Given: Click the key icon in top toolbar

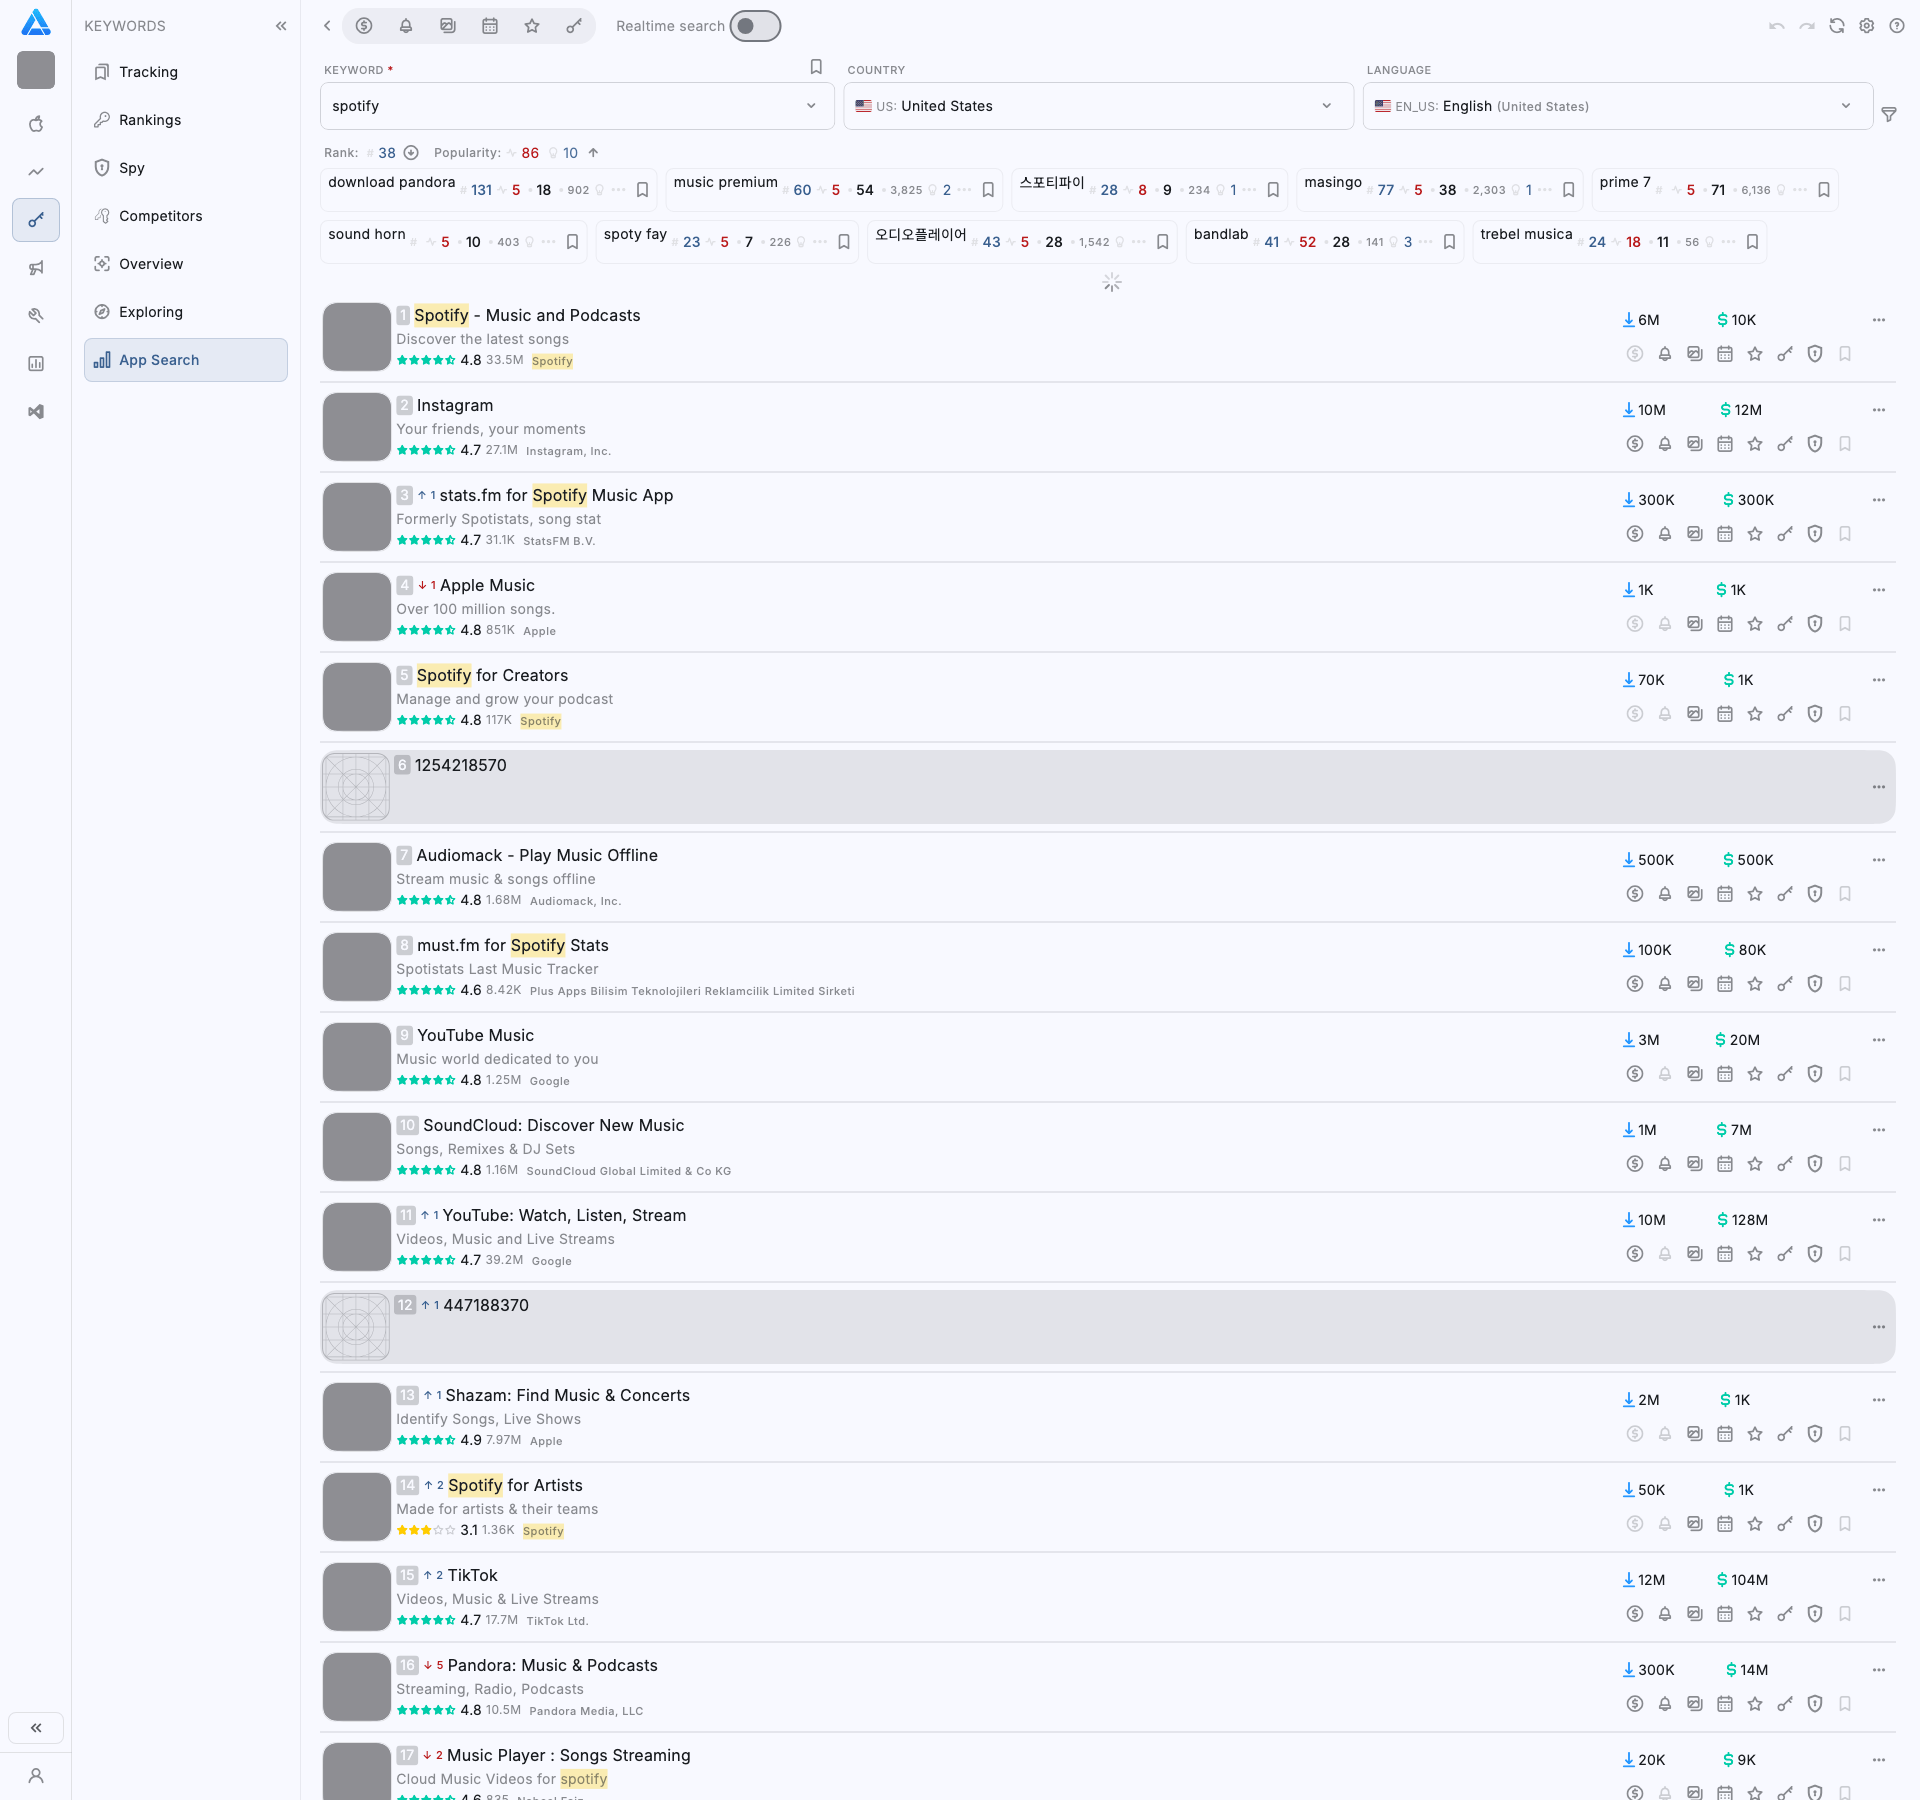Looking at the screenshot, I should [574, 26].
